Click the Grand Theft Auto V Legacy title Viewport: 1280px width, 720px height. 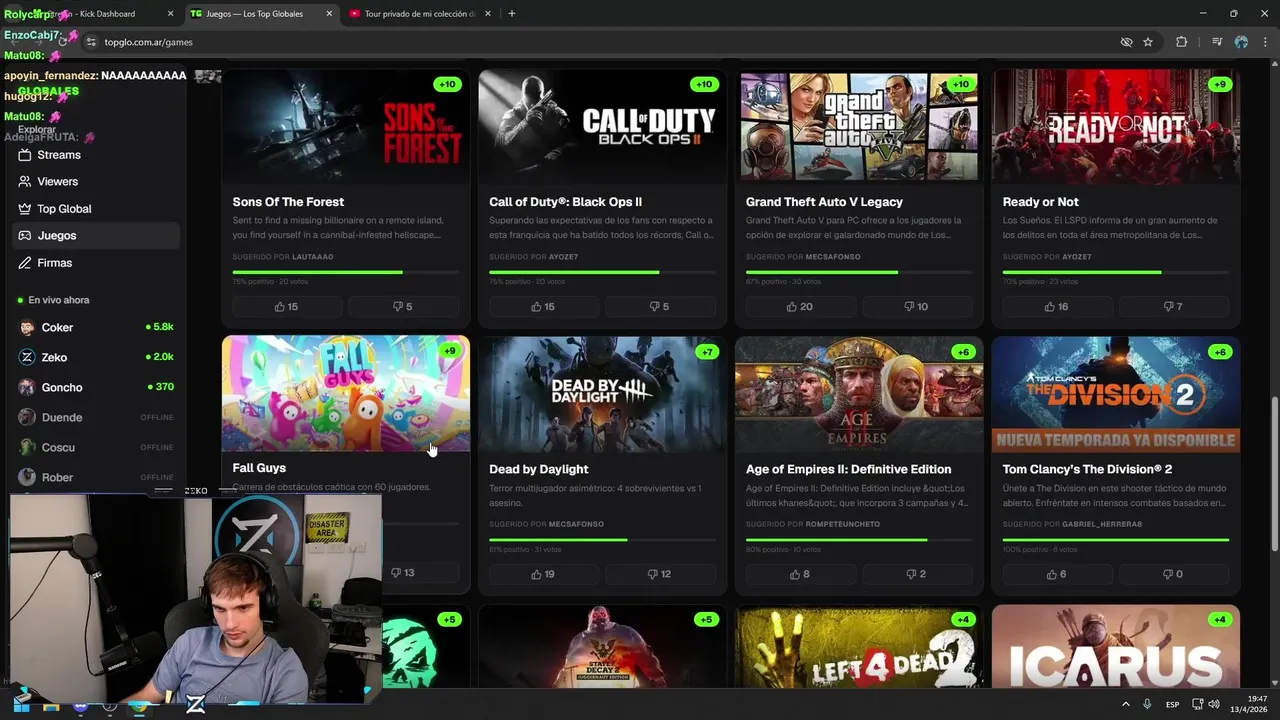point(824,202)
